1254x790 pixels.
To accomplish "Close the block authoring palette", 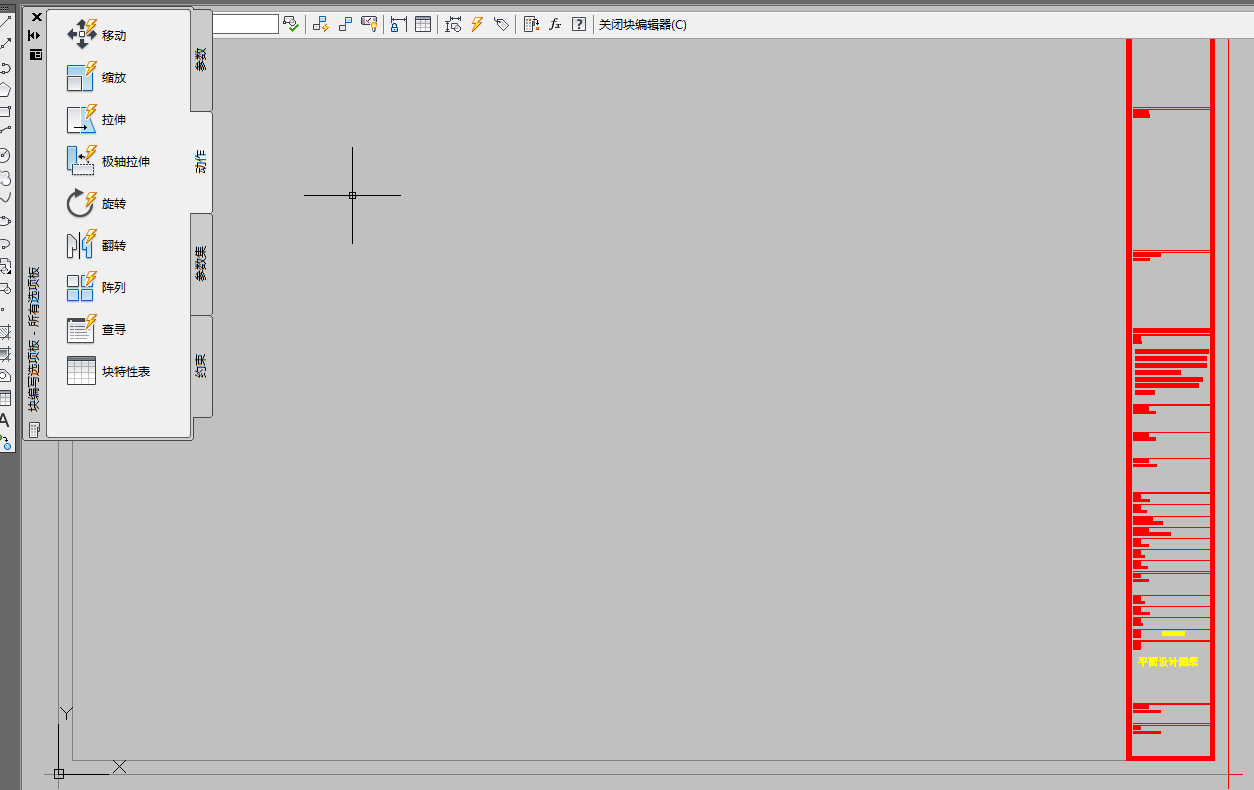I will click(36, 17).
